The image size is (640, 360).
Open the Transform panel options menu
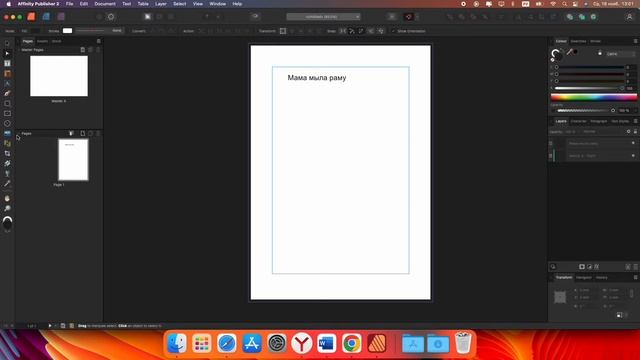[x=635, y=278]
